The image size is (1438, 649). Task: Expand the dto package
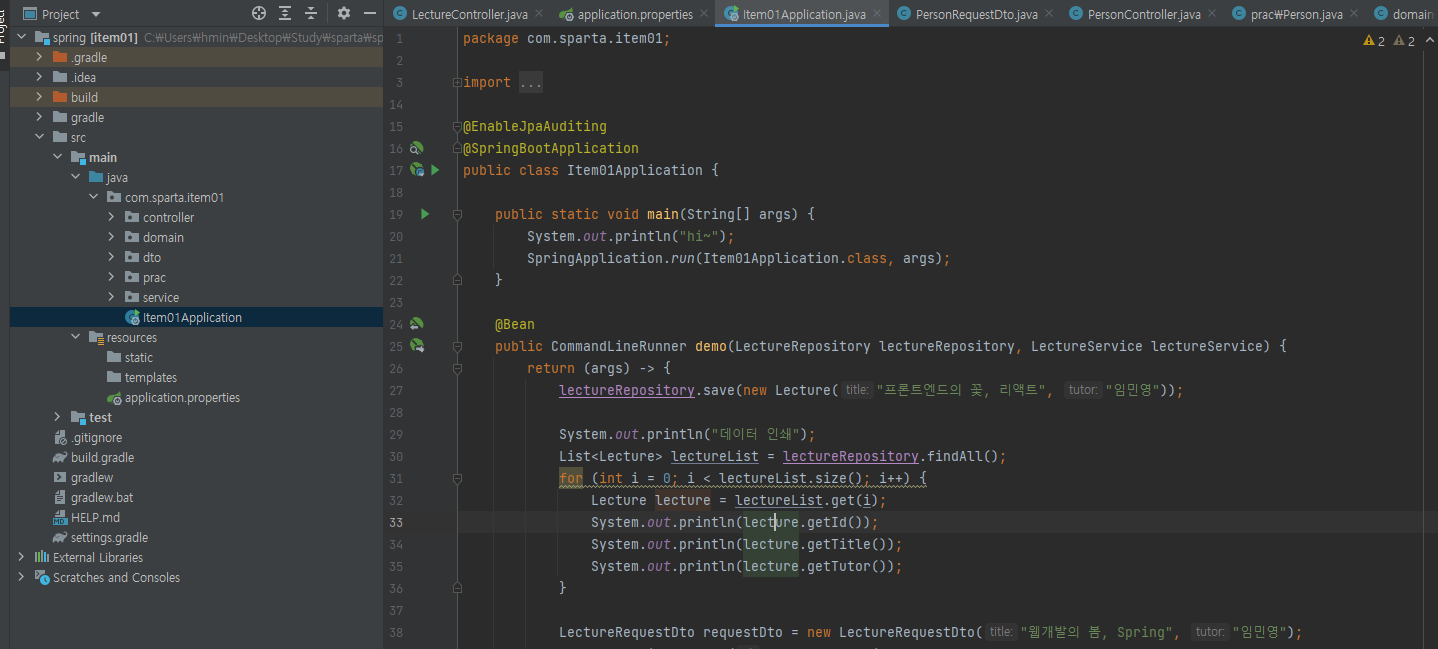pos(112,257)
